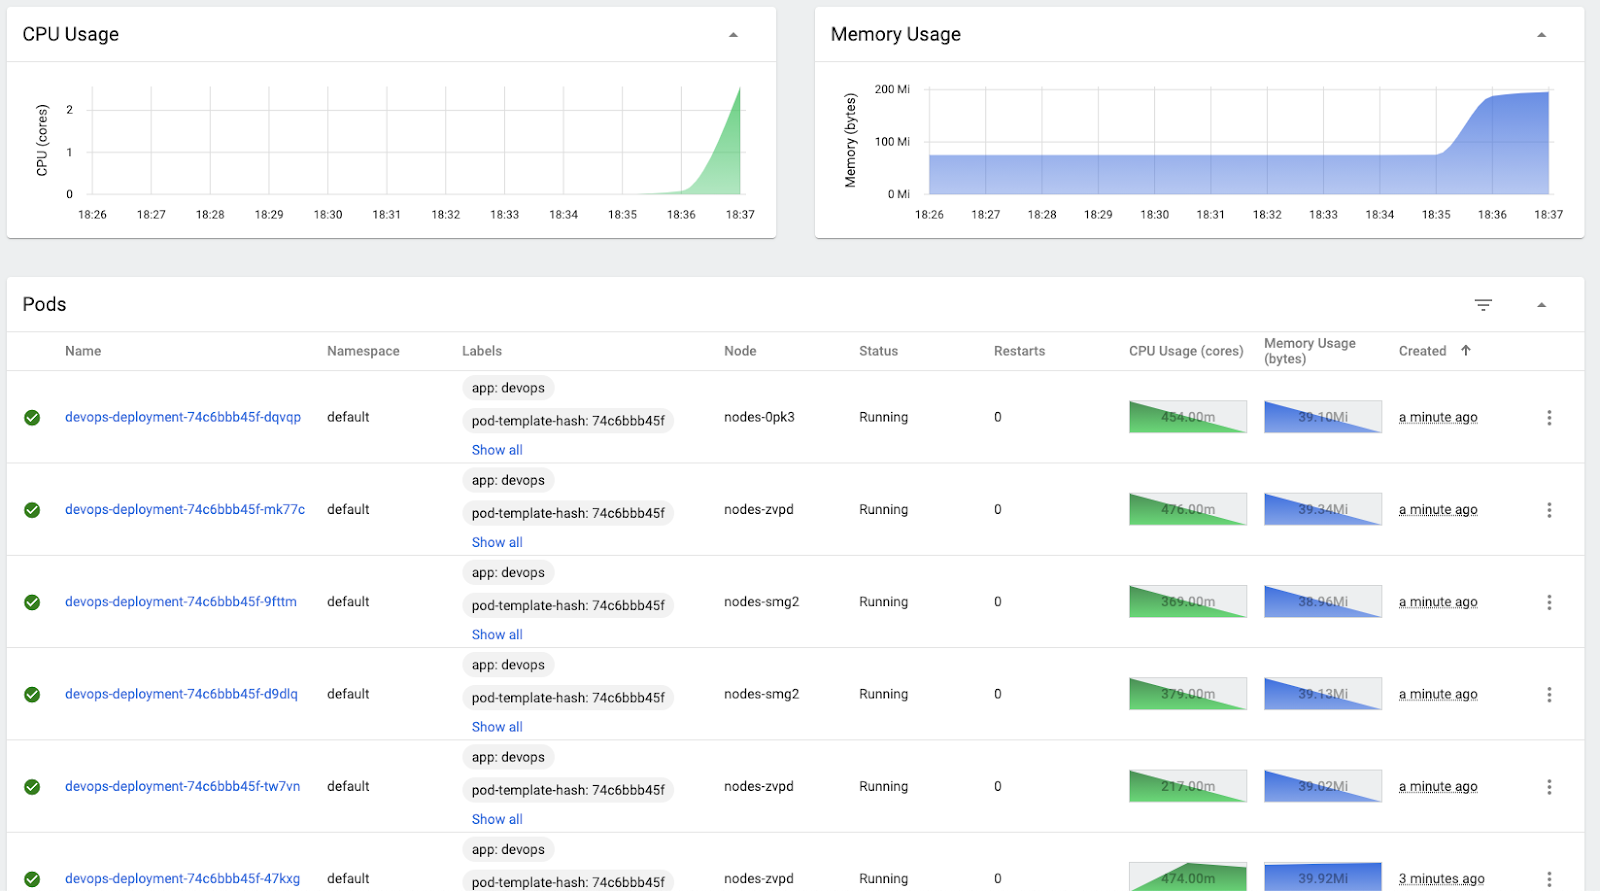Open actions menu for devops-deployment-74c6bbb45f-dqvqp pod
Screen dimensions: 1600x891
pyautogui.click(x=1549, y=418)
